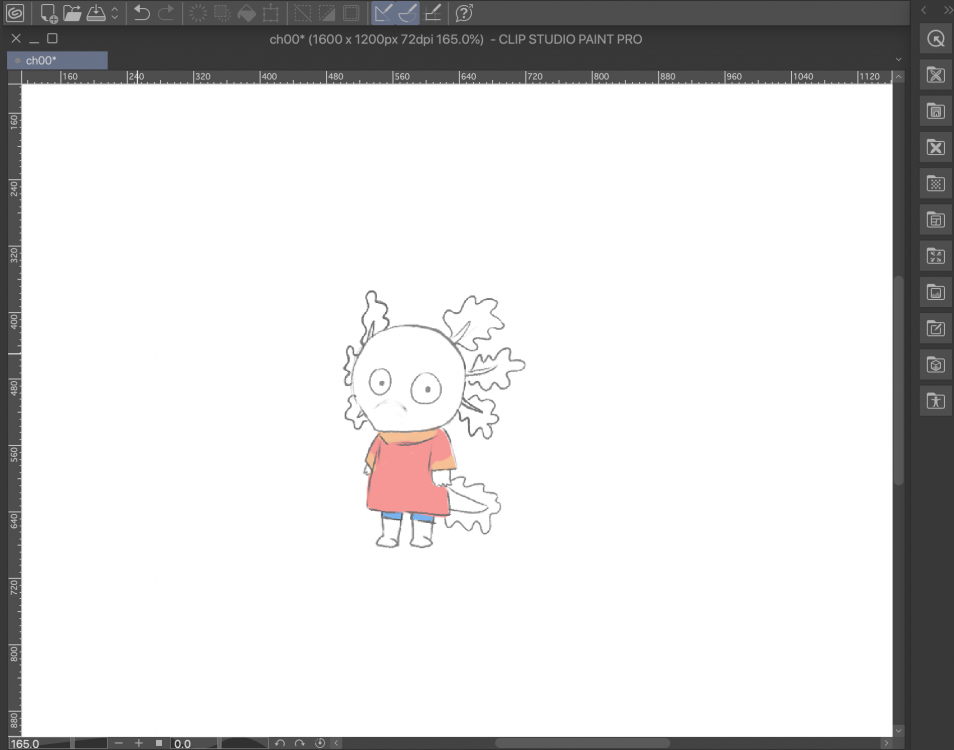954x750 pixels.
Task: Click the Fill bucket icon
Action: click(x=246, y=13)
